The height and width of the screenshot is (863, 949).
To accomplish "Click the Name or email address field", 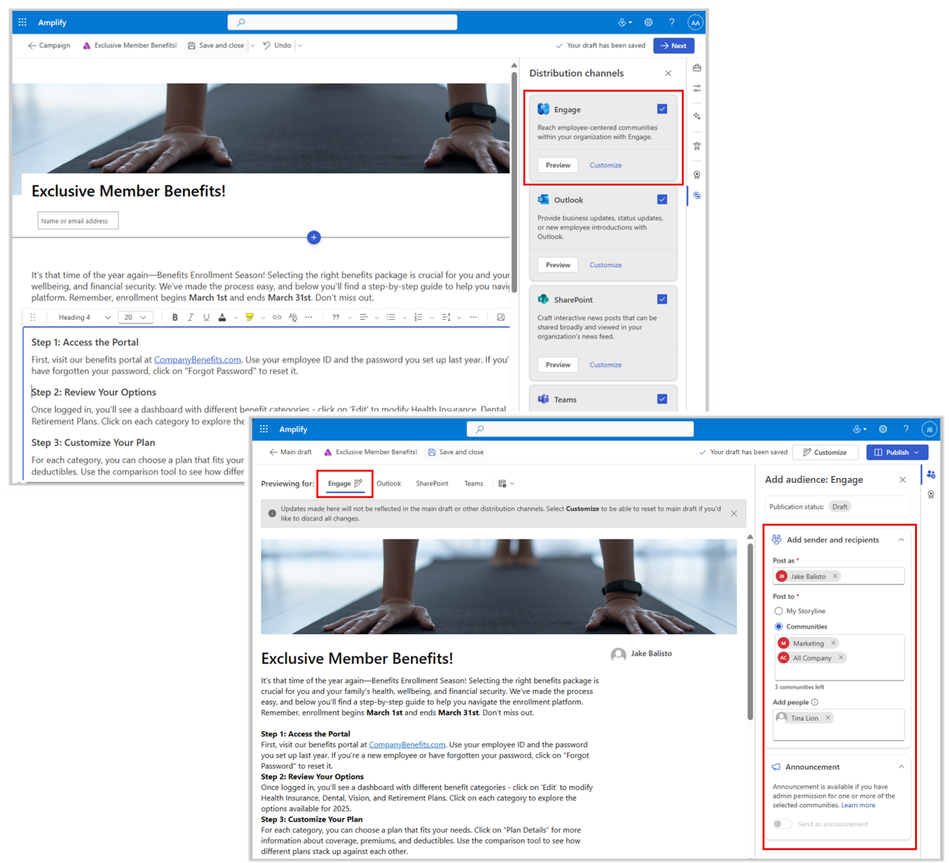I will pyautogui.click(x=78, y=221).
